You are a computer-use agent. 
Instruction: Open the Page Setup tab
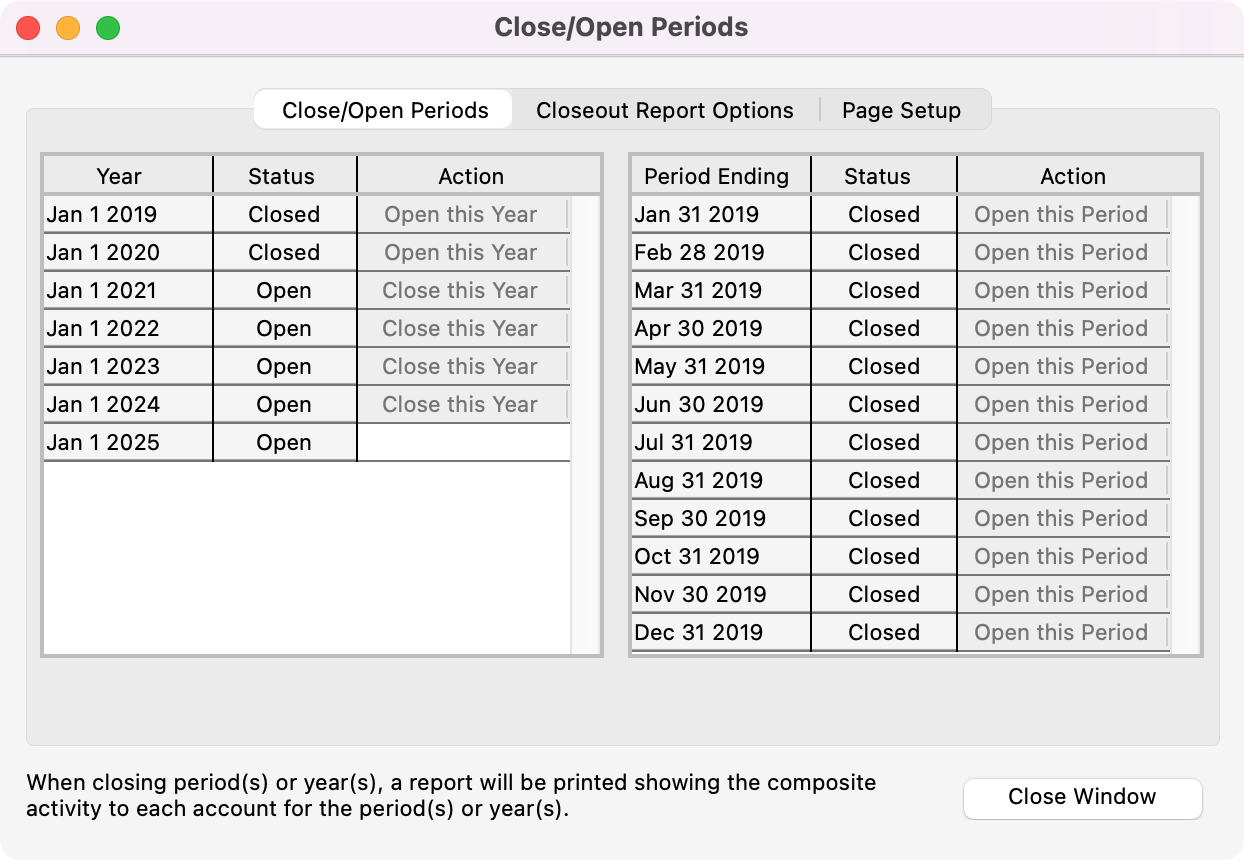click(901, 110)
